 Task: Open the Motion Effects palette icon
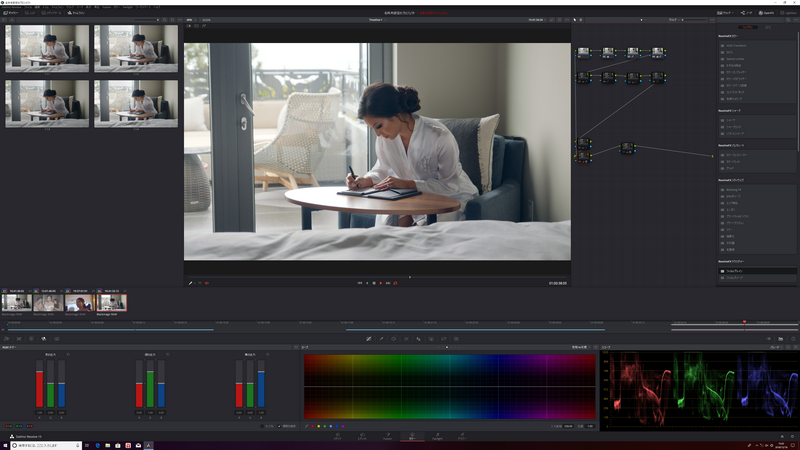tap(57, 339)
